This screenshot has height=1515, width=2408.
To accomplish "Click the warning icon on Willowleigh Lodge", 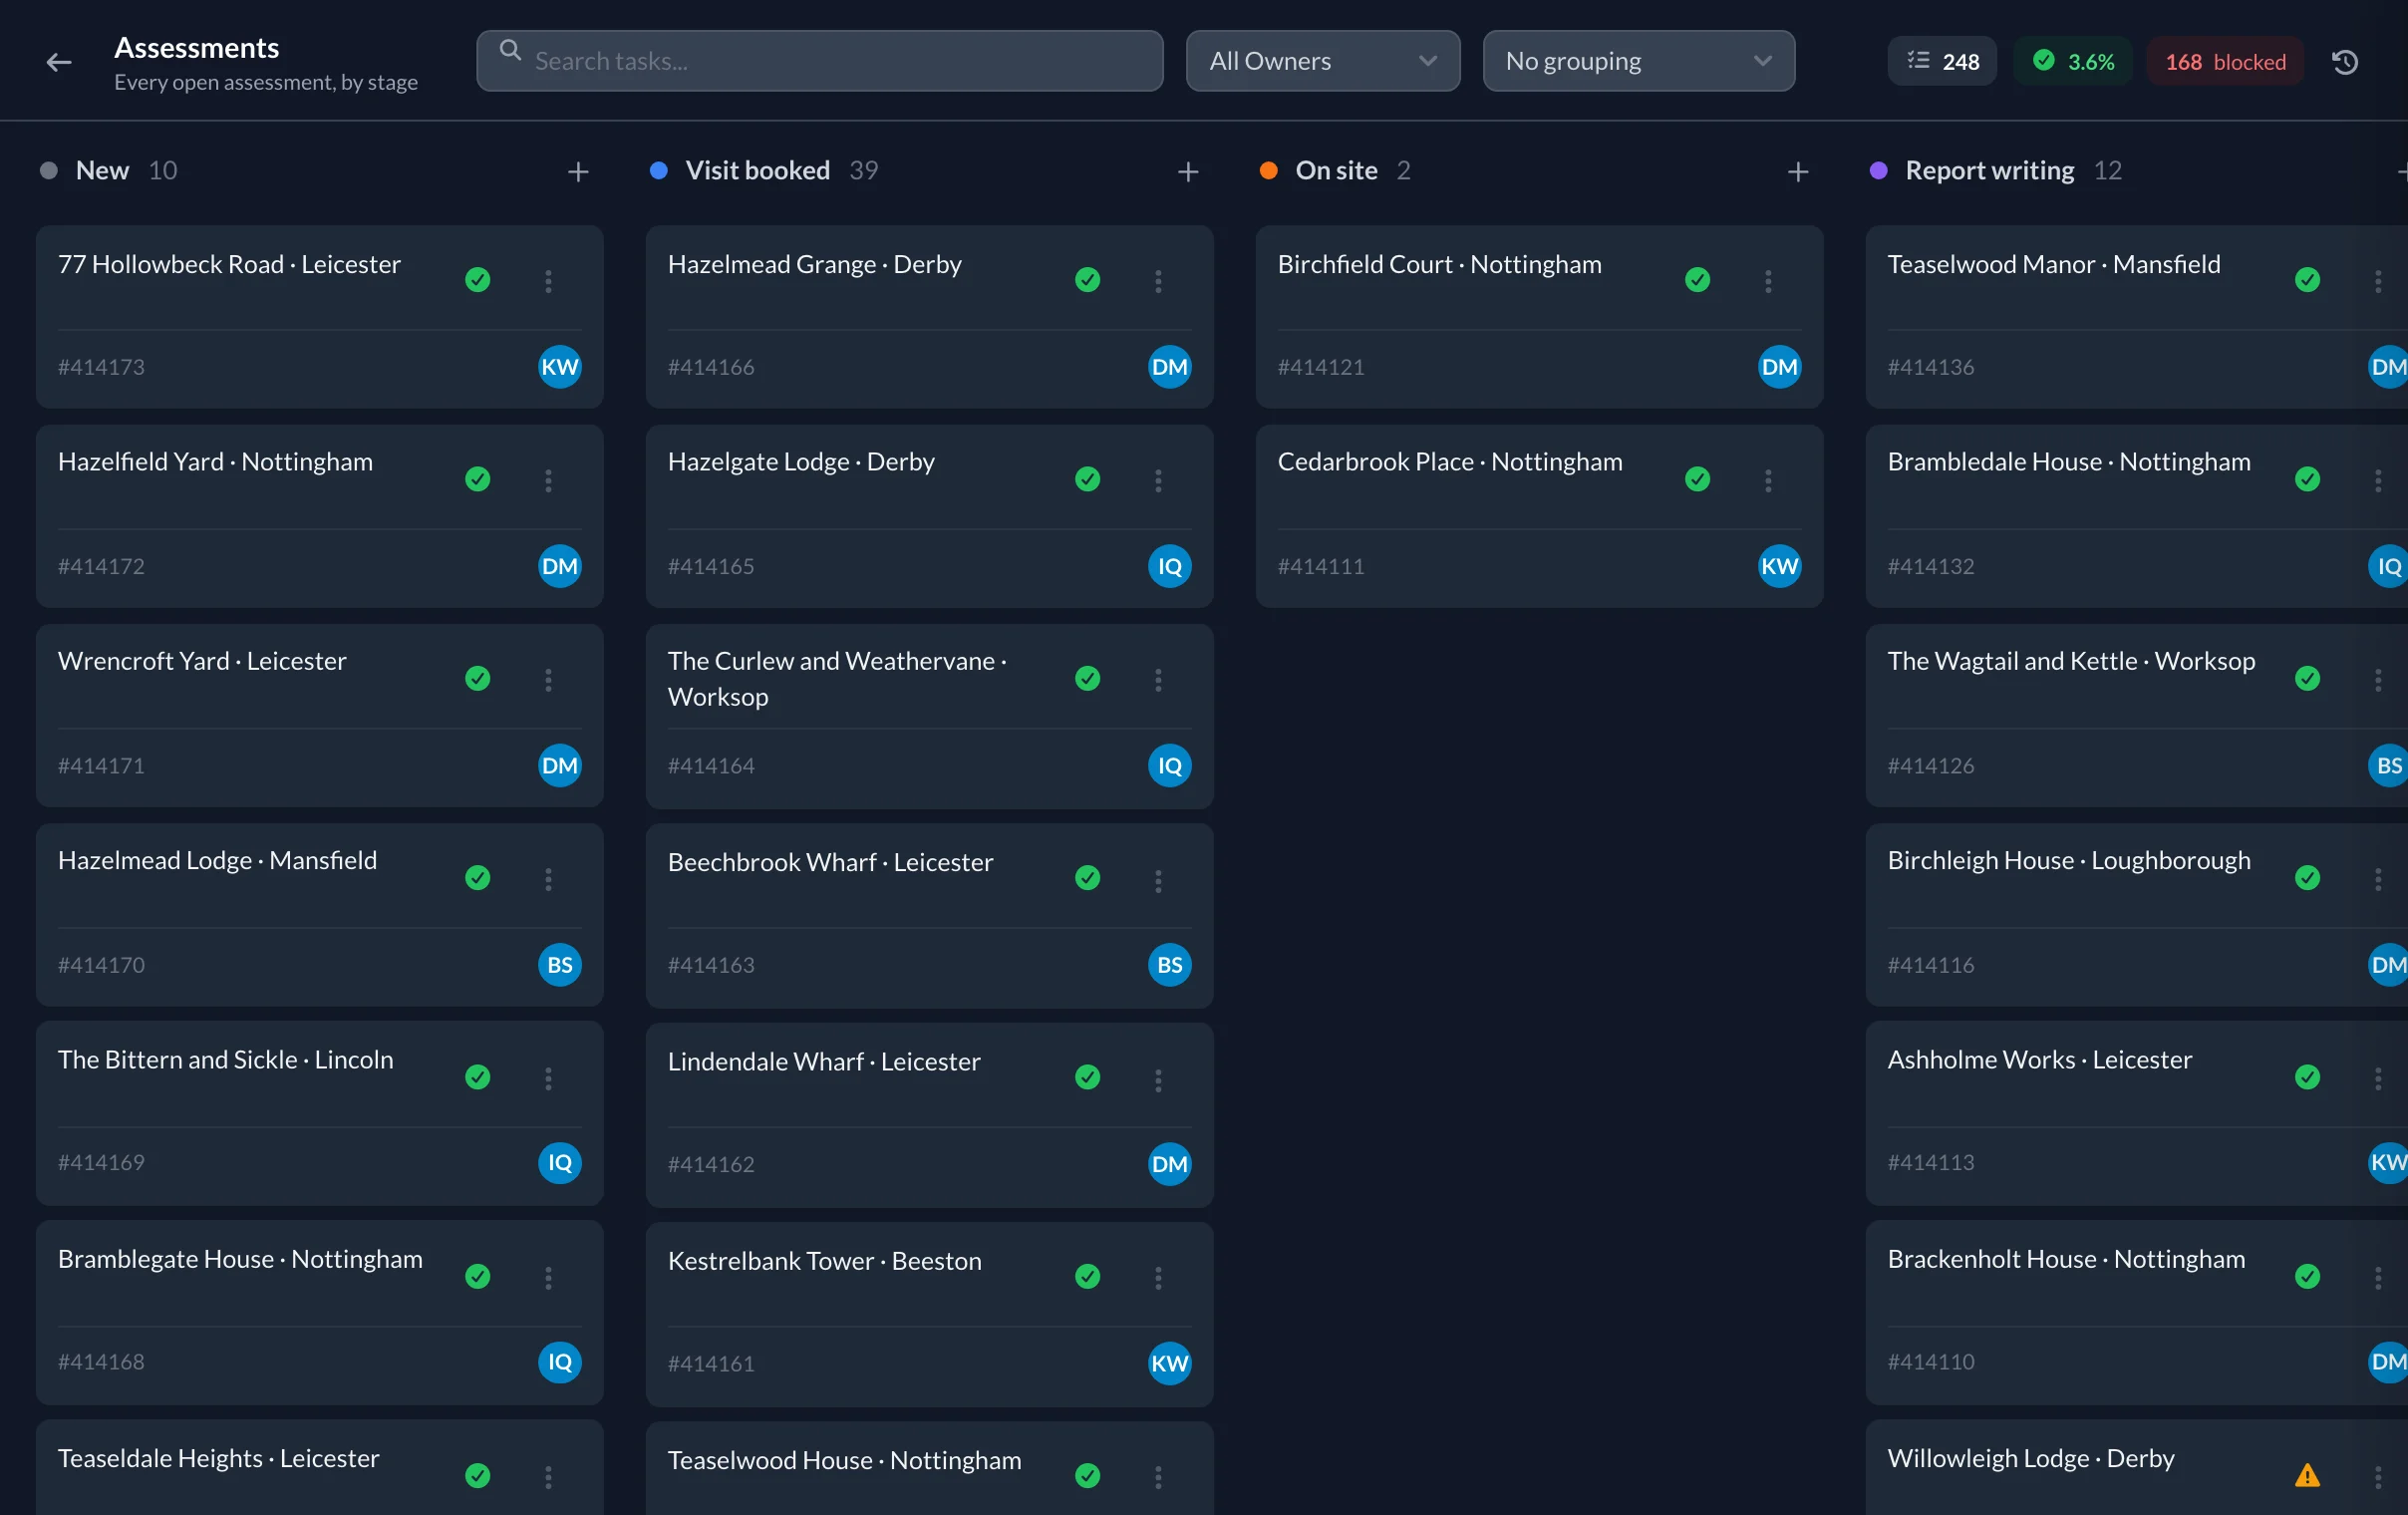I will [2307, 1475].
